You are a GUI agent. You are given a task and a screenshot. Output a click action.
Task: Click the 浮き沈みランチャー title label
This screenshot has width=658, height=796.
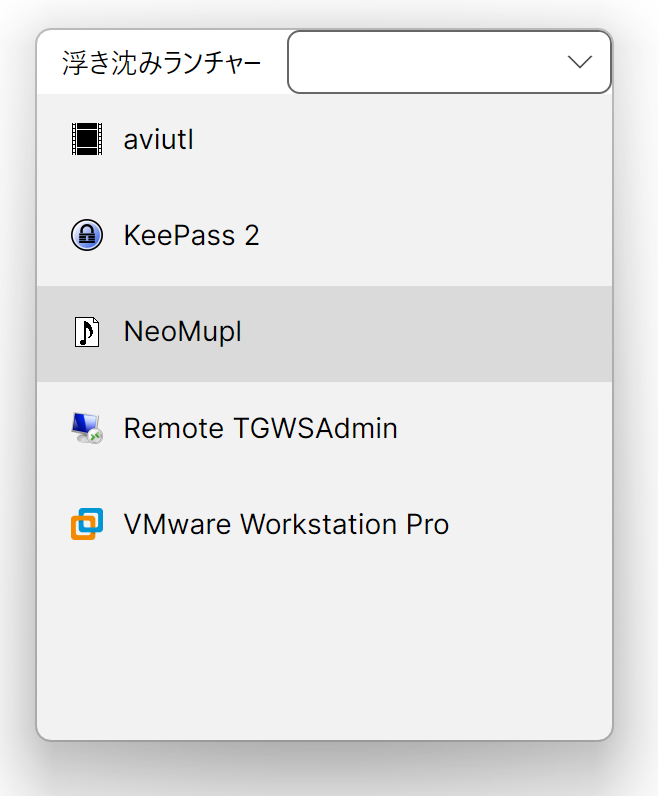[162, 63]
